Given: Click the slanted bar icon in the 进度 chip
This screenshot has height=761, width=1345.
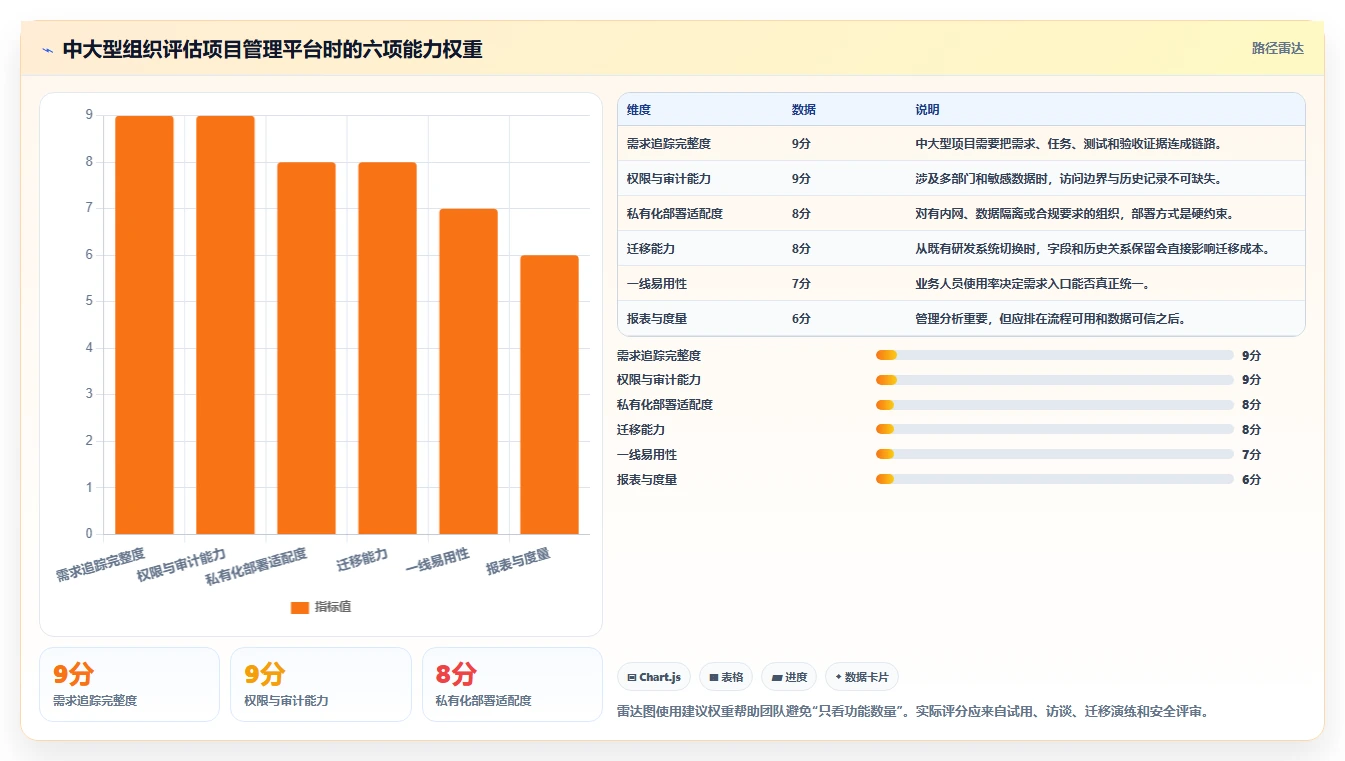Looking at the screenshot, I should point(777,677).
